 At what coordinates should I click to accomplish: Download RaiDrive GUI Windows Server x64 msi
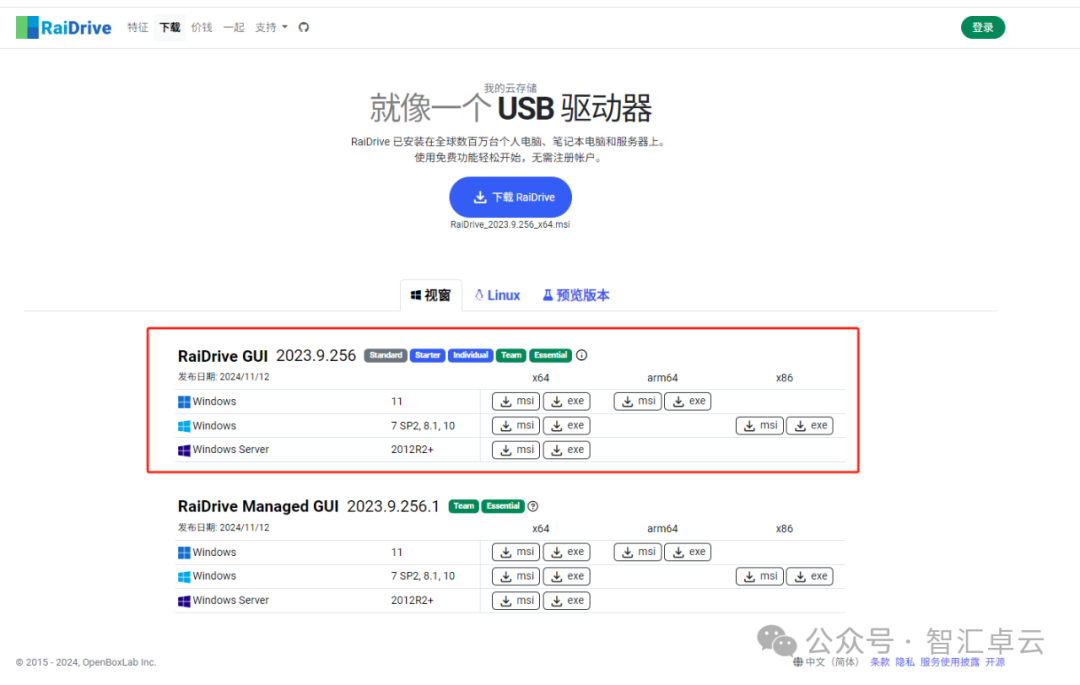coord(516,450)
